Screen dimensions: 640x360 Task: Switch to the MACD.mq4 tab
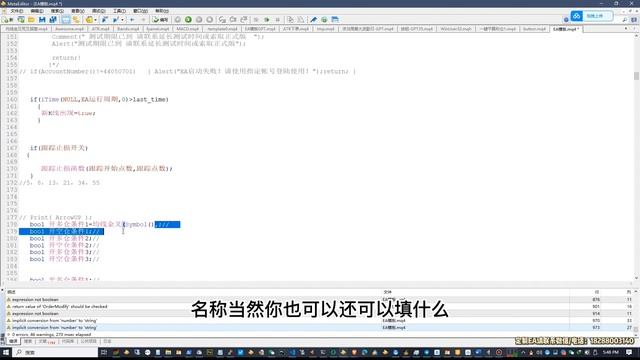point(188,29)
